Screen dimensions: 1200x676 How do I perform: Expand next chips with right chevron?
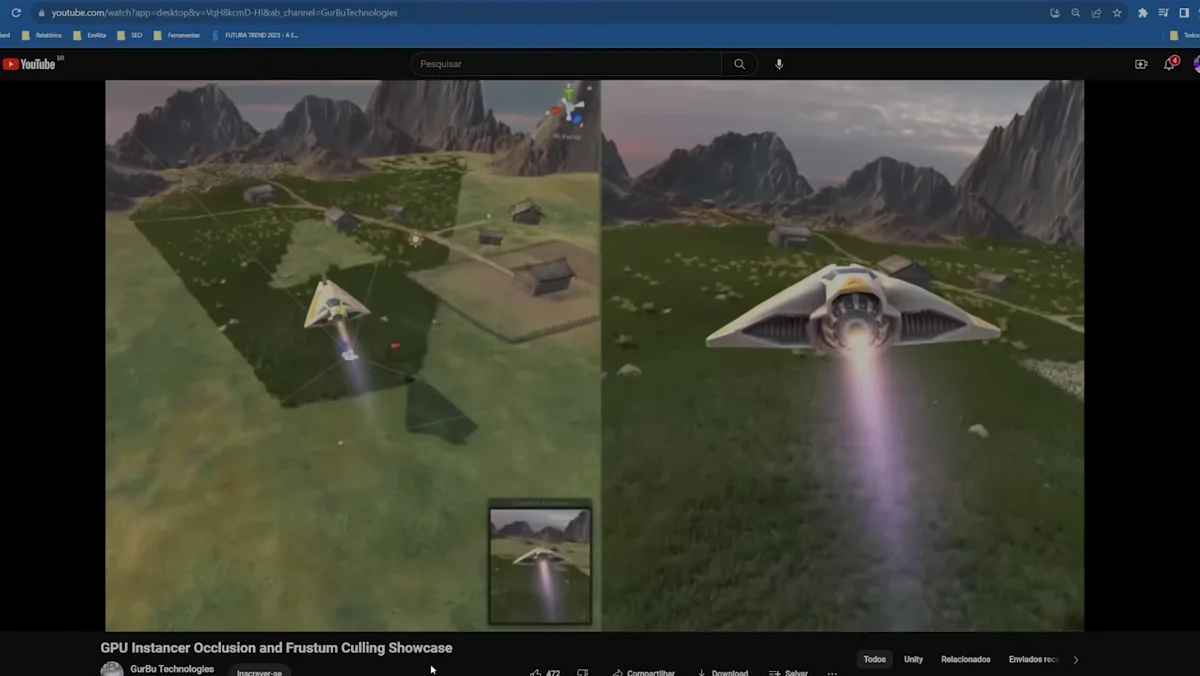coord(1076,660)
